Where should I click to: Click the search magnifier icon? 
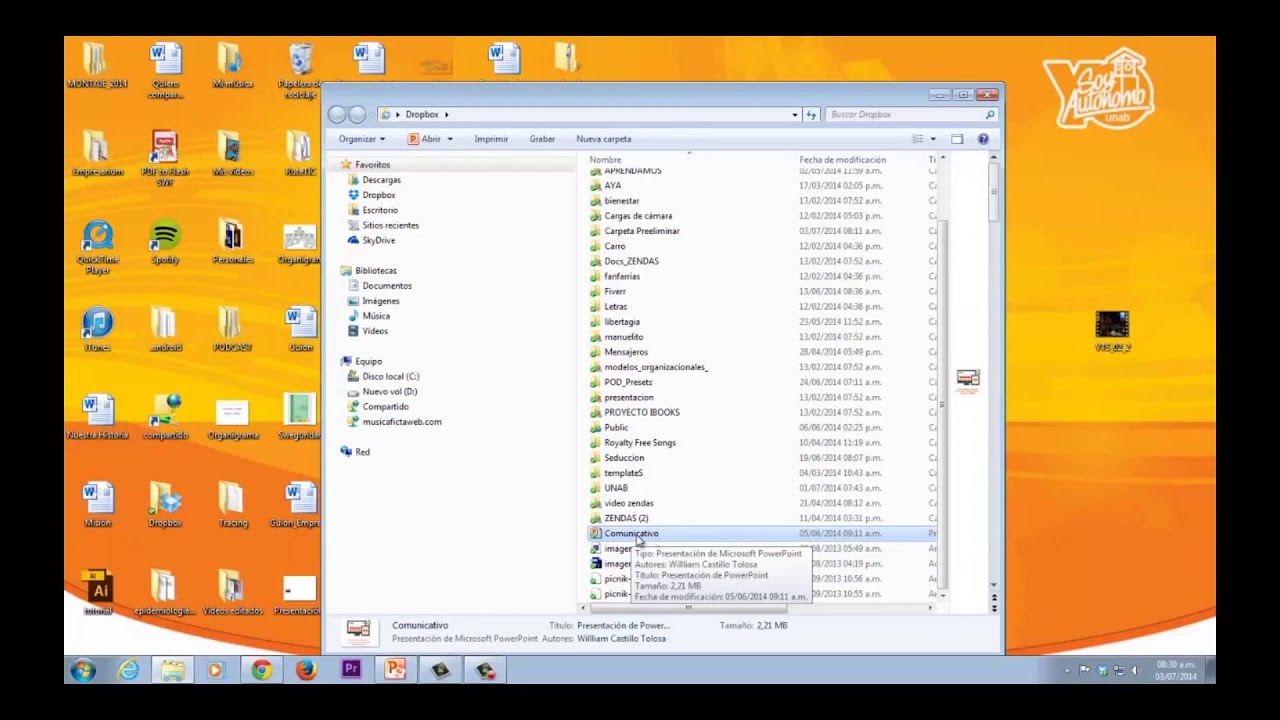pyautogui.click(x=990, y=115)
